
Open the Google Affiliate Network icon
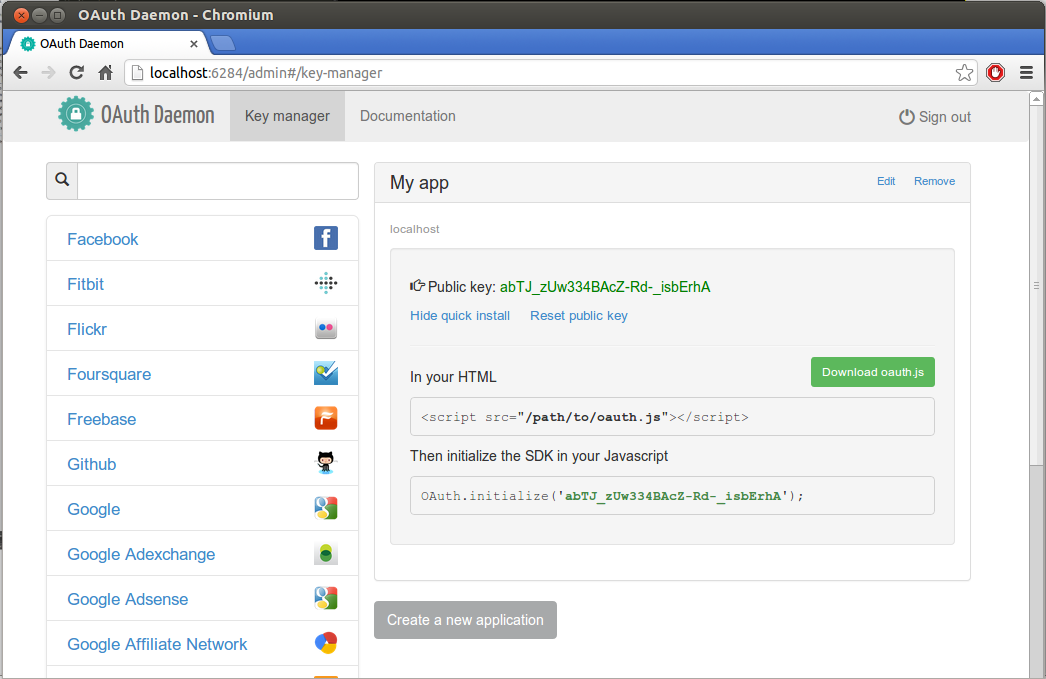point(326,643)
